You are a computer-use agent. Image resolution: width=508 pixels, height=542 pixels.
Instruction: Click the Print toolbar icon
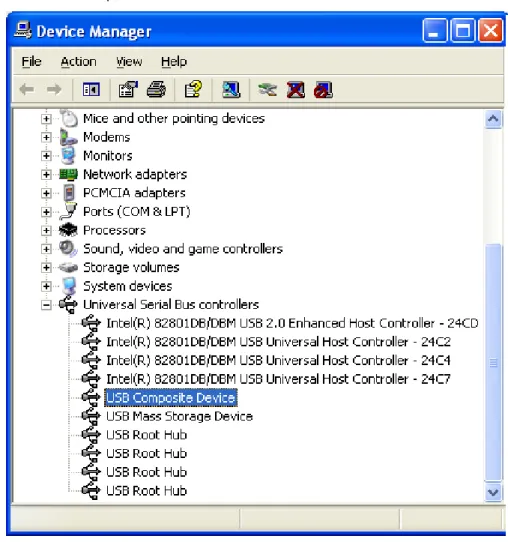pos(156,90)
